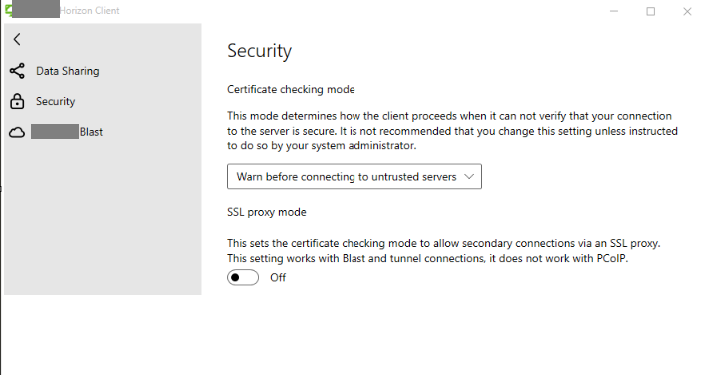Screen dimensions: 707x375
Task: Click the Horizon Client title bar text
Action: click(90, 10)
